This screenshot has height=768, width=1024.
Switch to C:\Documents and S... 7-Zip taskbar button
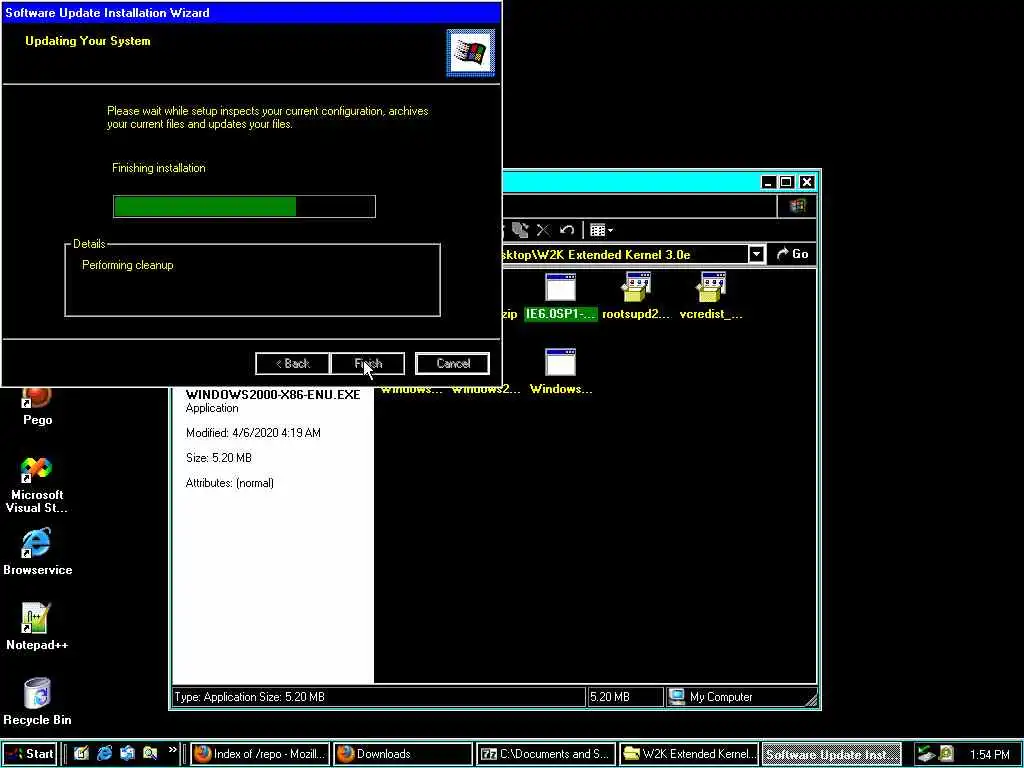coord(546,754)
